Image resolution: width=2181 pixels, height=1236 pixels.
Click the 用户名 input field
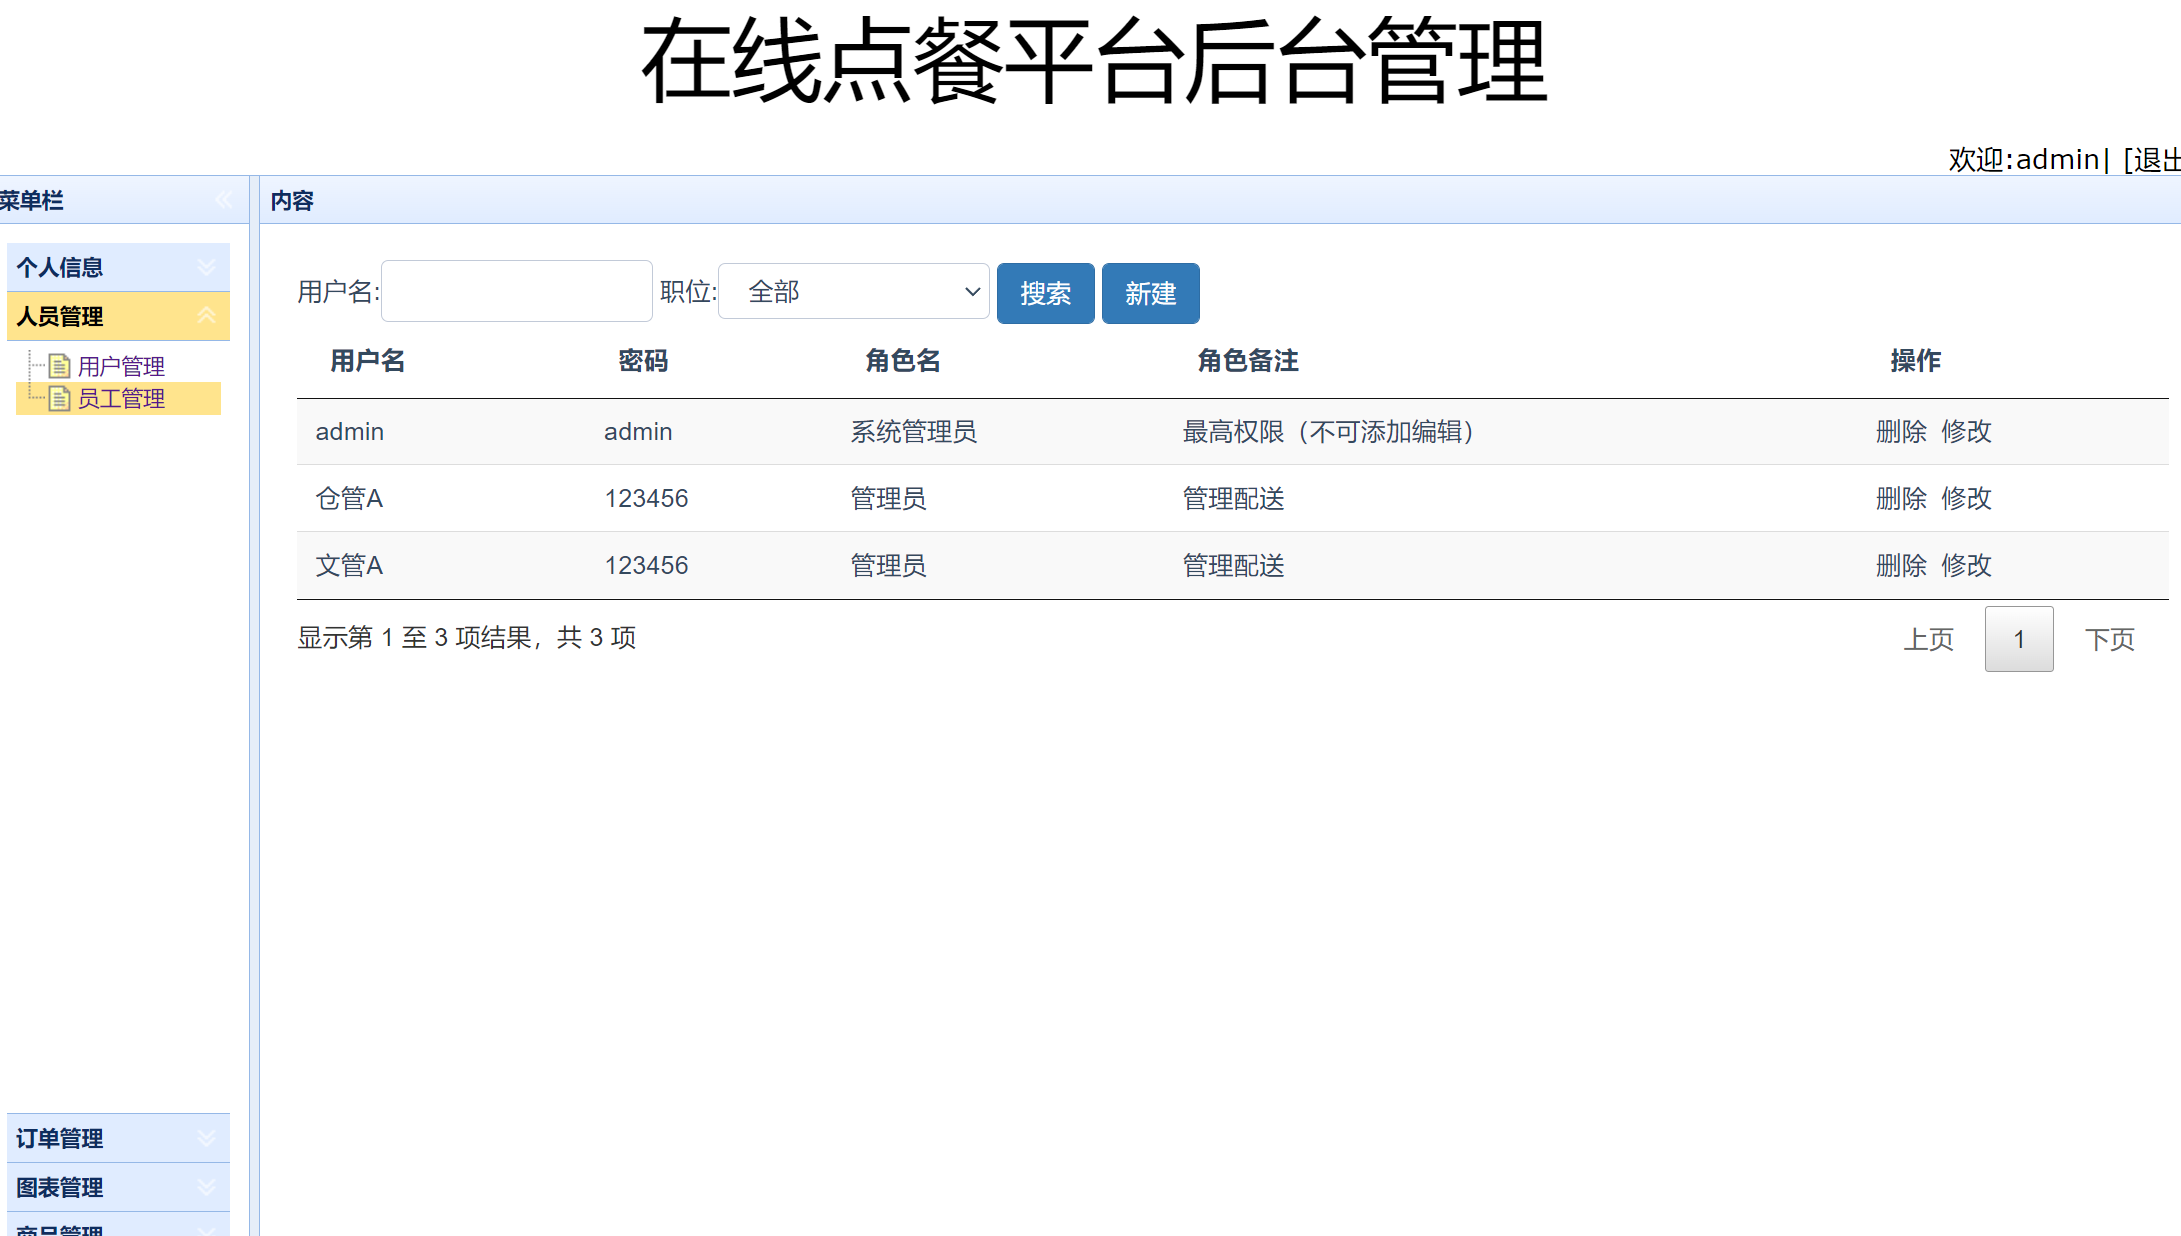coord(516,290)
